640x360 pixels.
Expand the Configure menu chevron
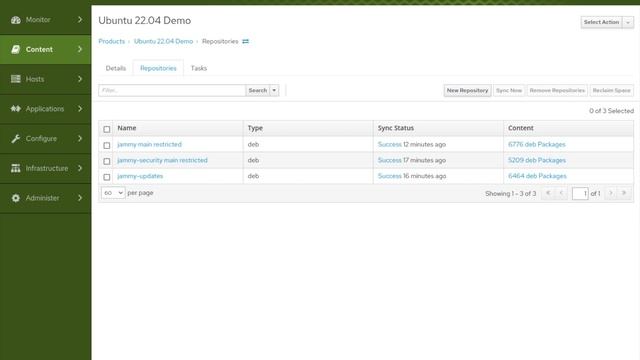point(80,138)
